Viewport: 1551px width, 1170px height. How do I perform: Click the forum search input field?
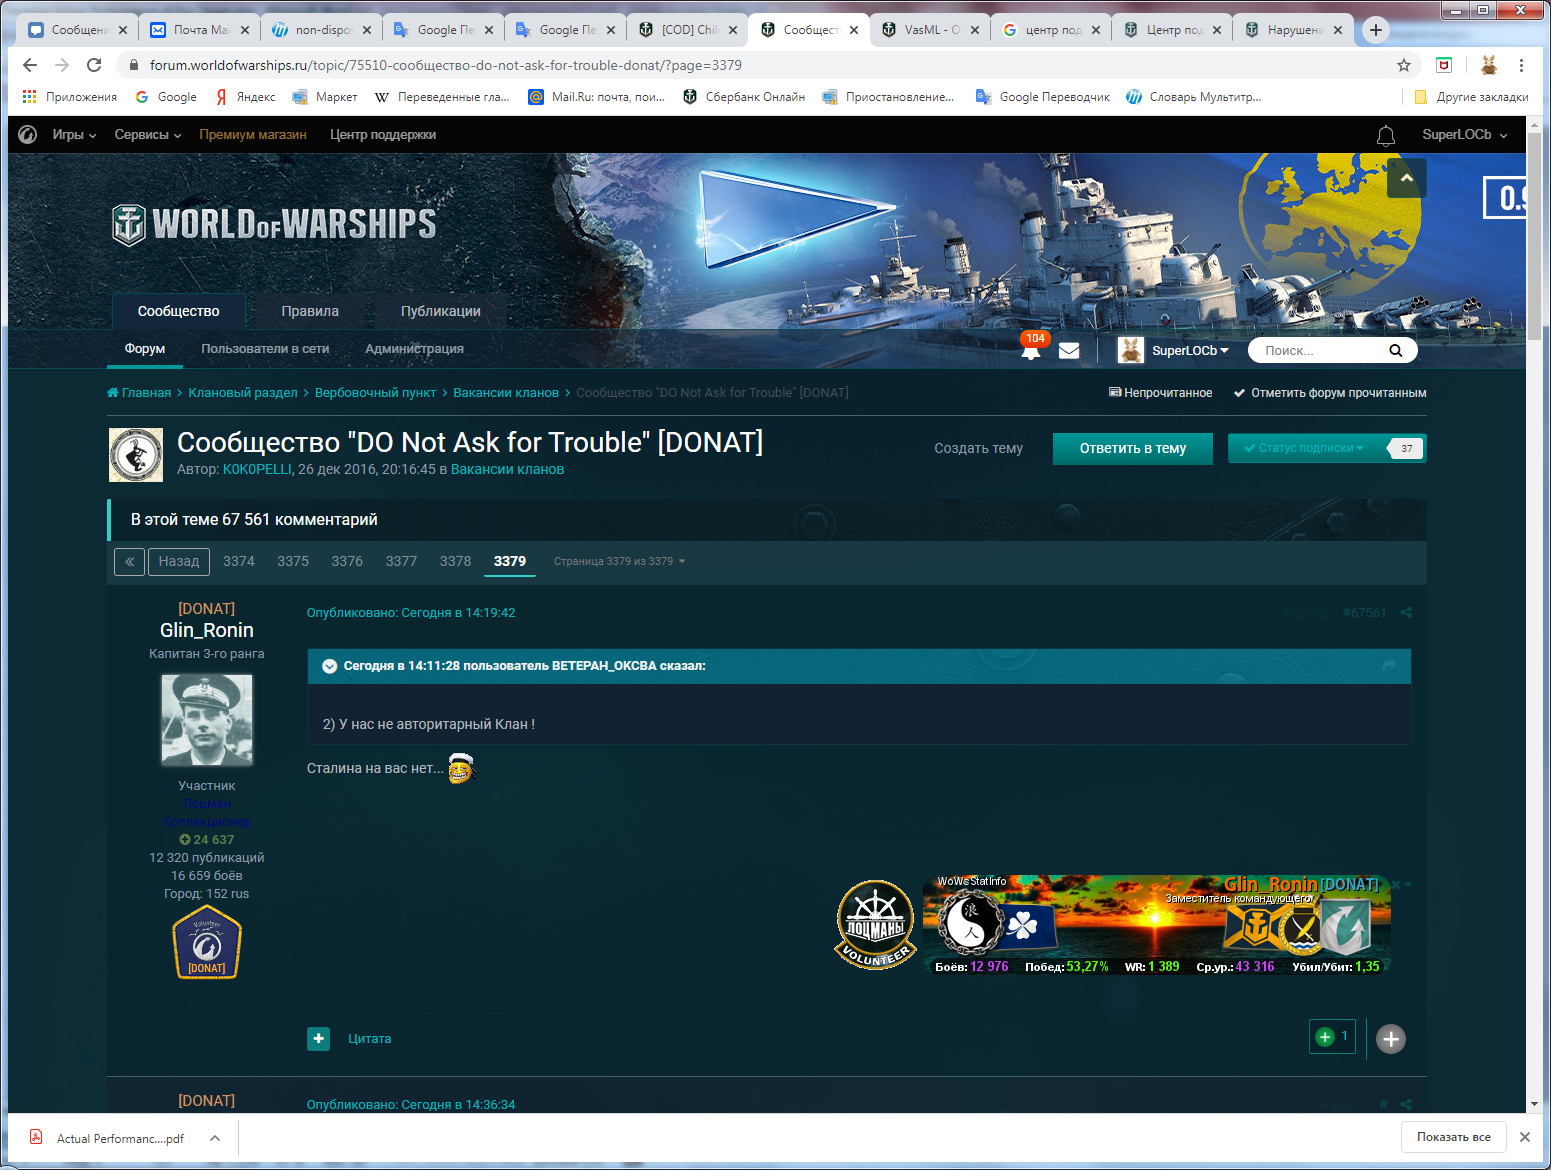pyautogui.click(x=1320, y=350)
